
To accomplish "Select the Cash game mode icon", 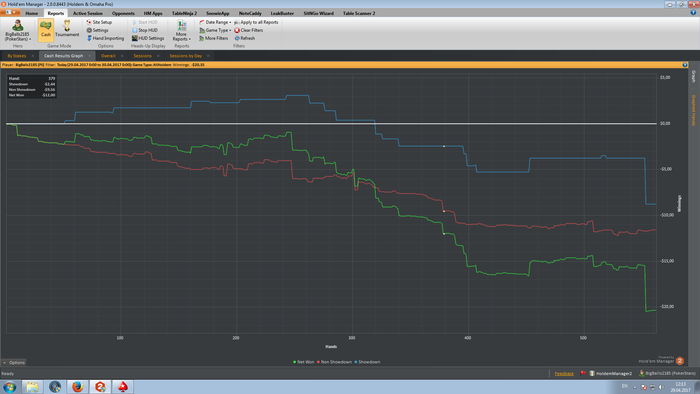I will point(46,29).
